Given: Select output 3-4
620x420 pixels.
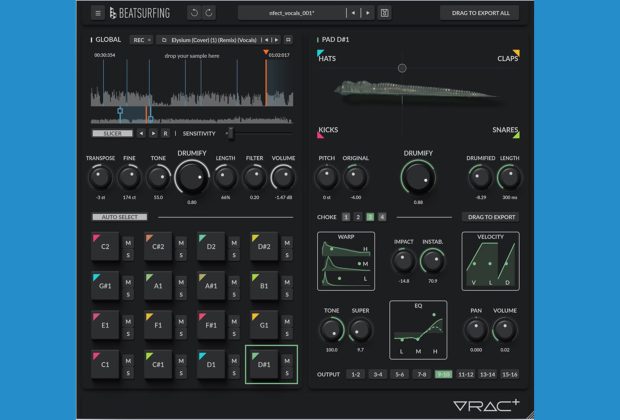Looking at the screenshot, I should pos(378,375).
